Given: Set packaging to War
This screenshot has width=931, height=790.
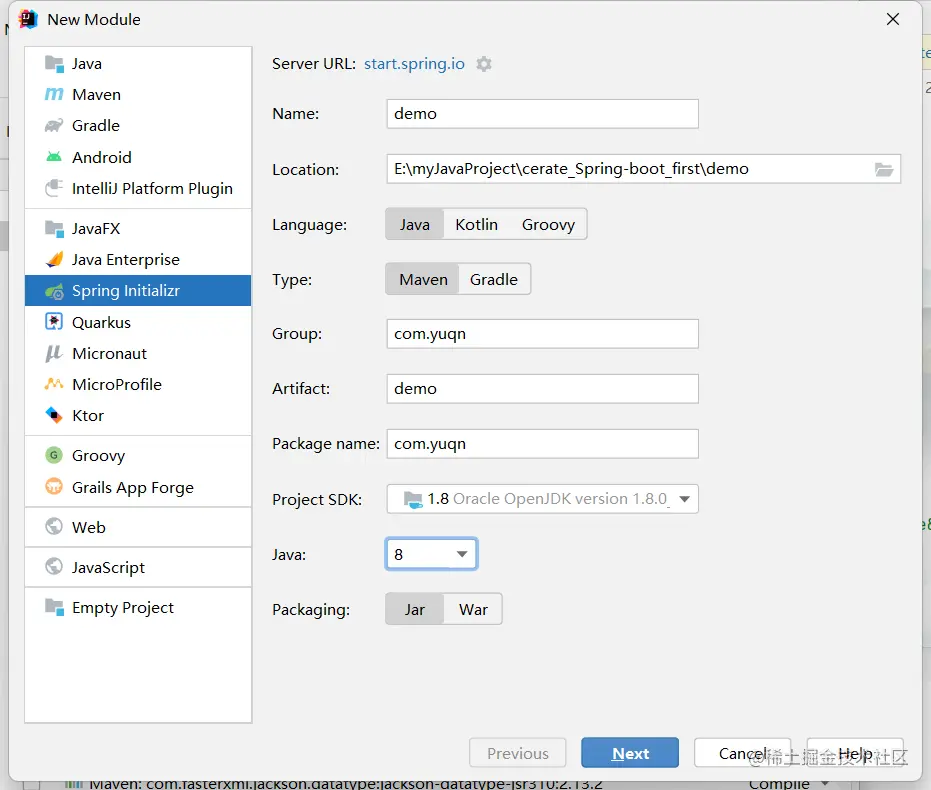Looking at the screenshot, I should (473, 609).
